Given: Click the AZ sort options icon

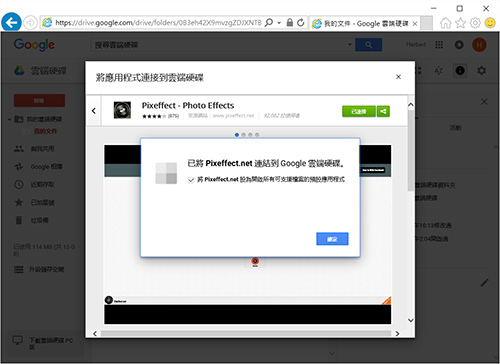Looking at the screenshot, I should [x=438, y=70].
